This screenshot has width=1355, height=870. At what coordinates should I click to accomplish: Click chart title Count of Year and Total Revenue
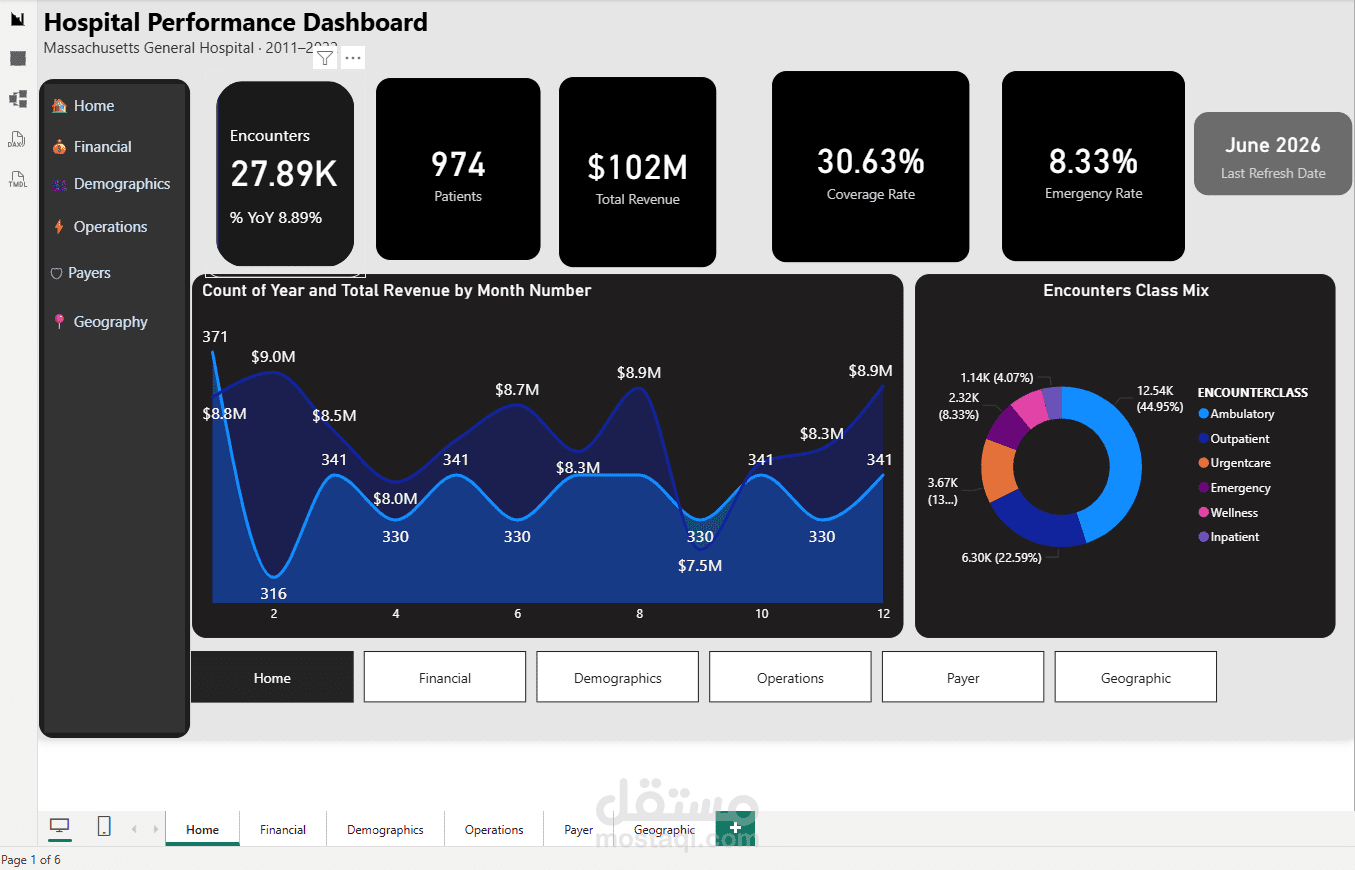tap(397, 291)
